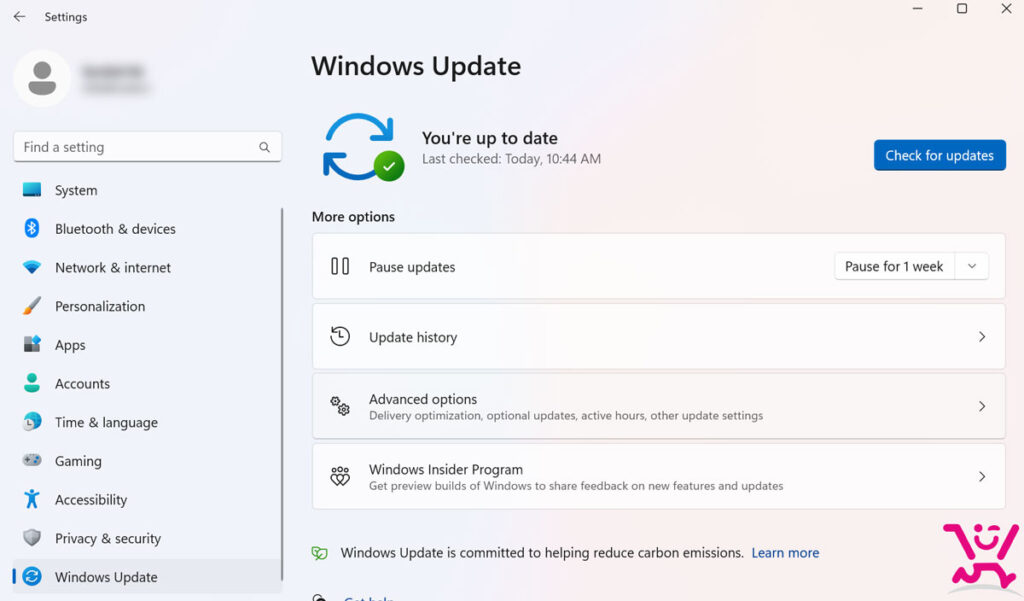The width and height of the screenshot is (1024, 601).
Task: Minimize the Settings window
Action: coord(918,8)
